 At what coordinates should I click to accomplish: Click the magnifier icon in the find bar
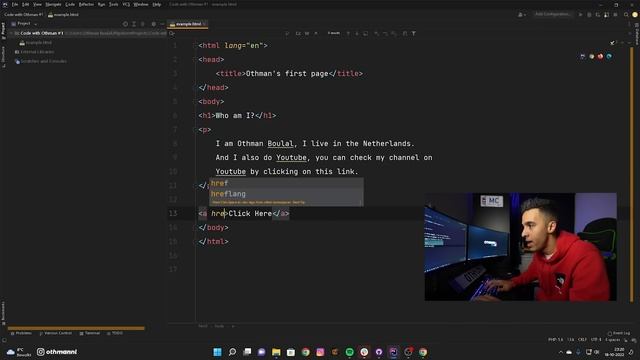tap(172, 33)
